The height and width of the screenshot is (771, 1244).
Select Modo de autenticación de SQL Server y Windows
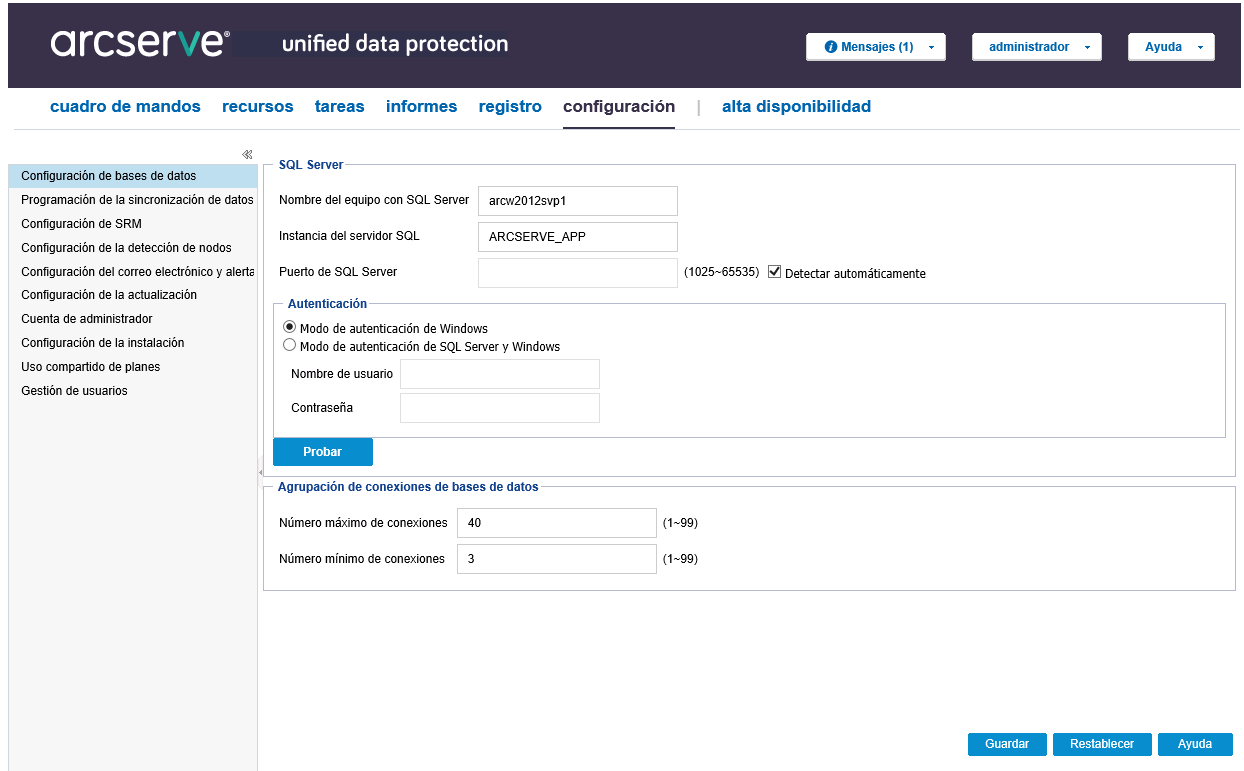pos(290,346)
